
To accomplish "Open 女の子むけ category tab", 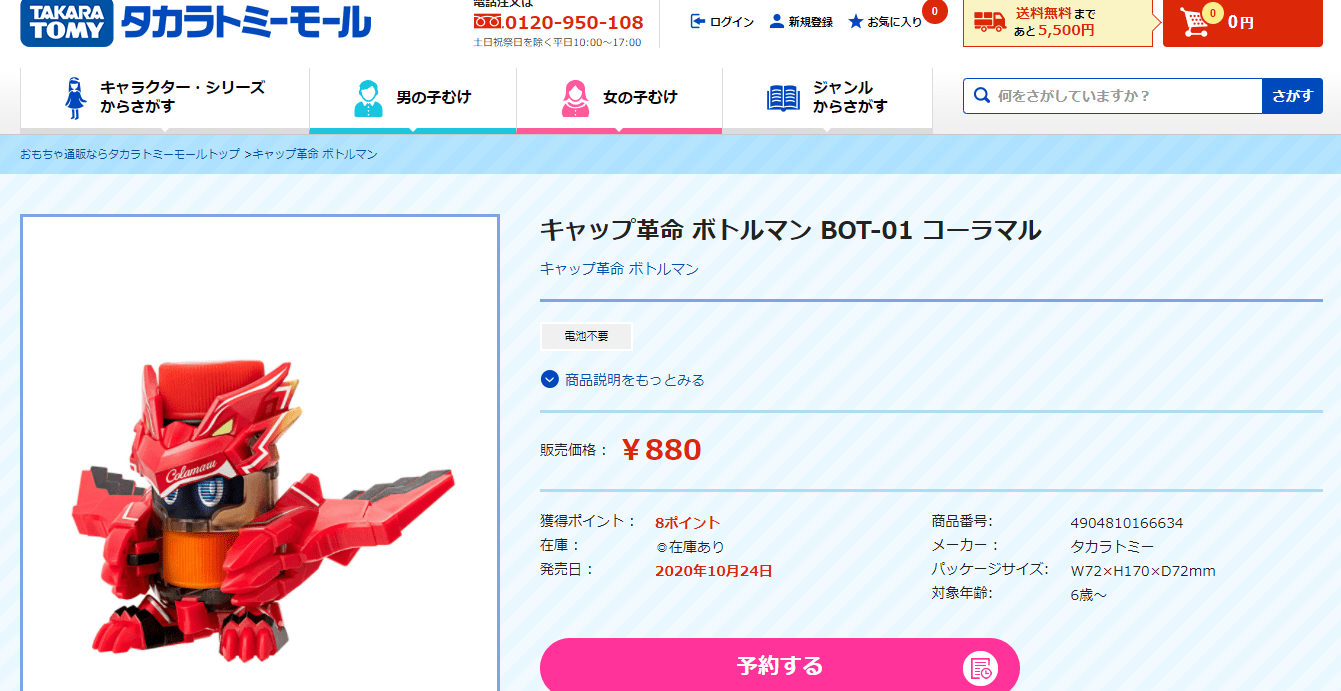I will (619, 98).
